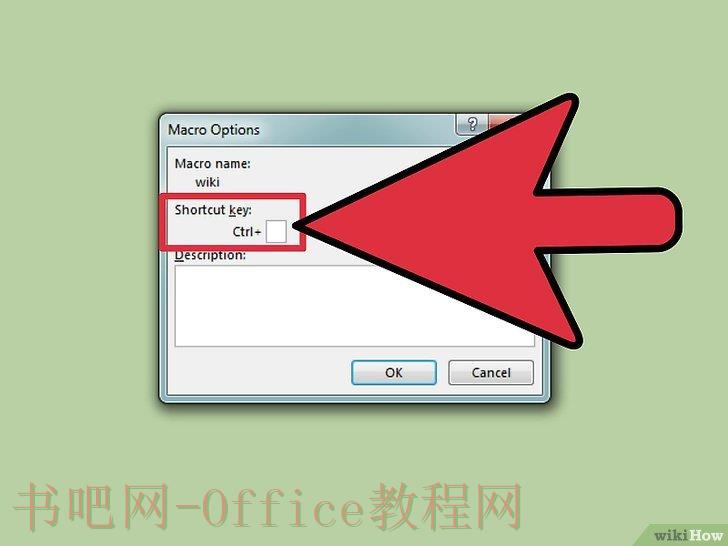Click the empty dialog area left of OK
728x546 pixels.
[260, 373]
